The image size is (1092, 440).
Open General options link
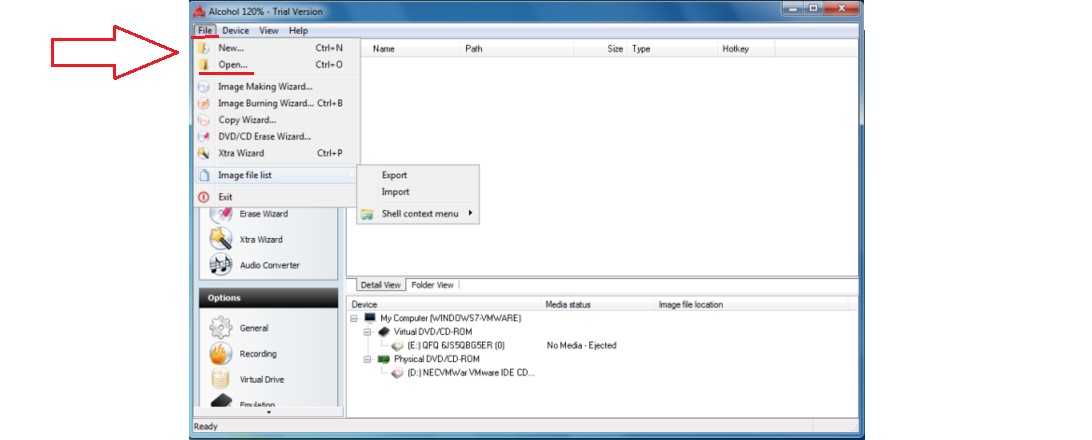(x=254, y=328)
